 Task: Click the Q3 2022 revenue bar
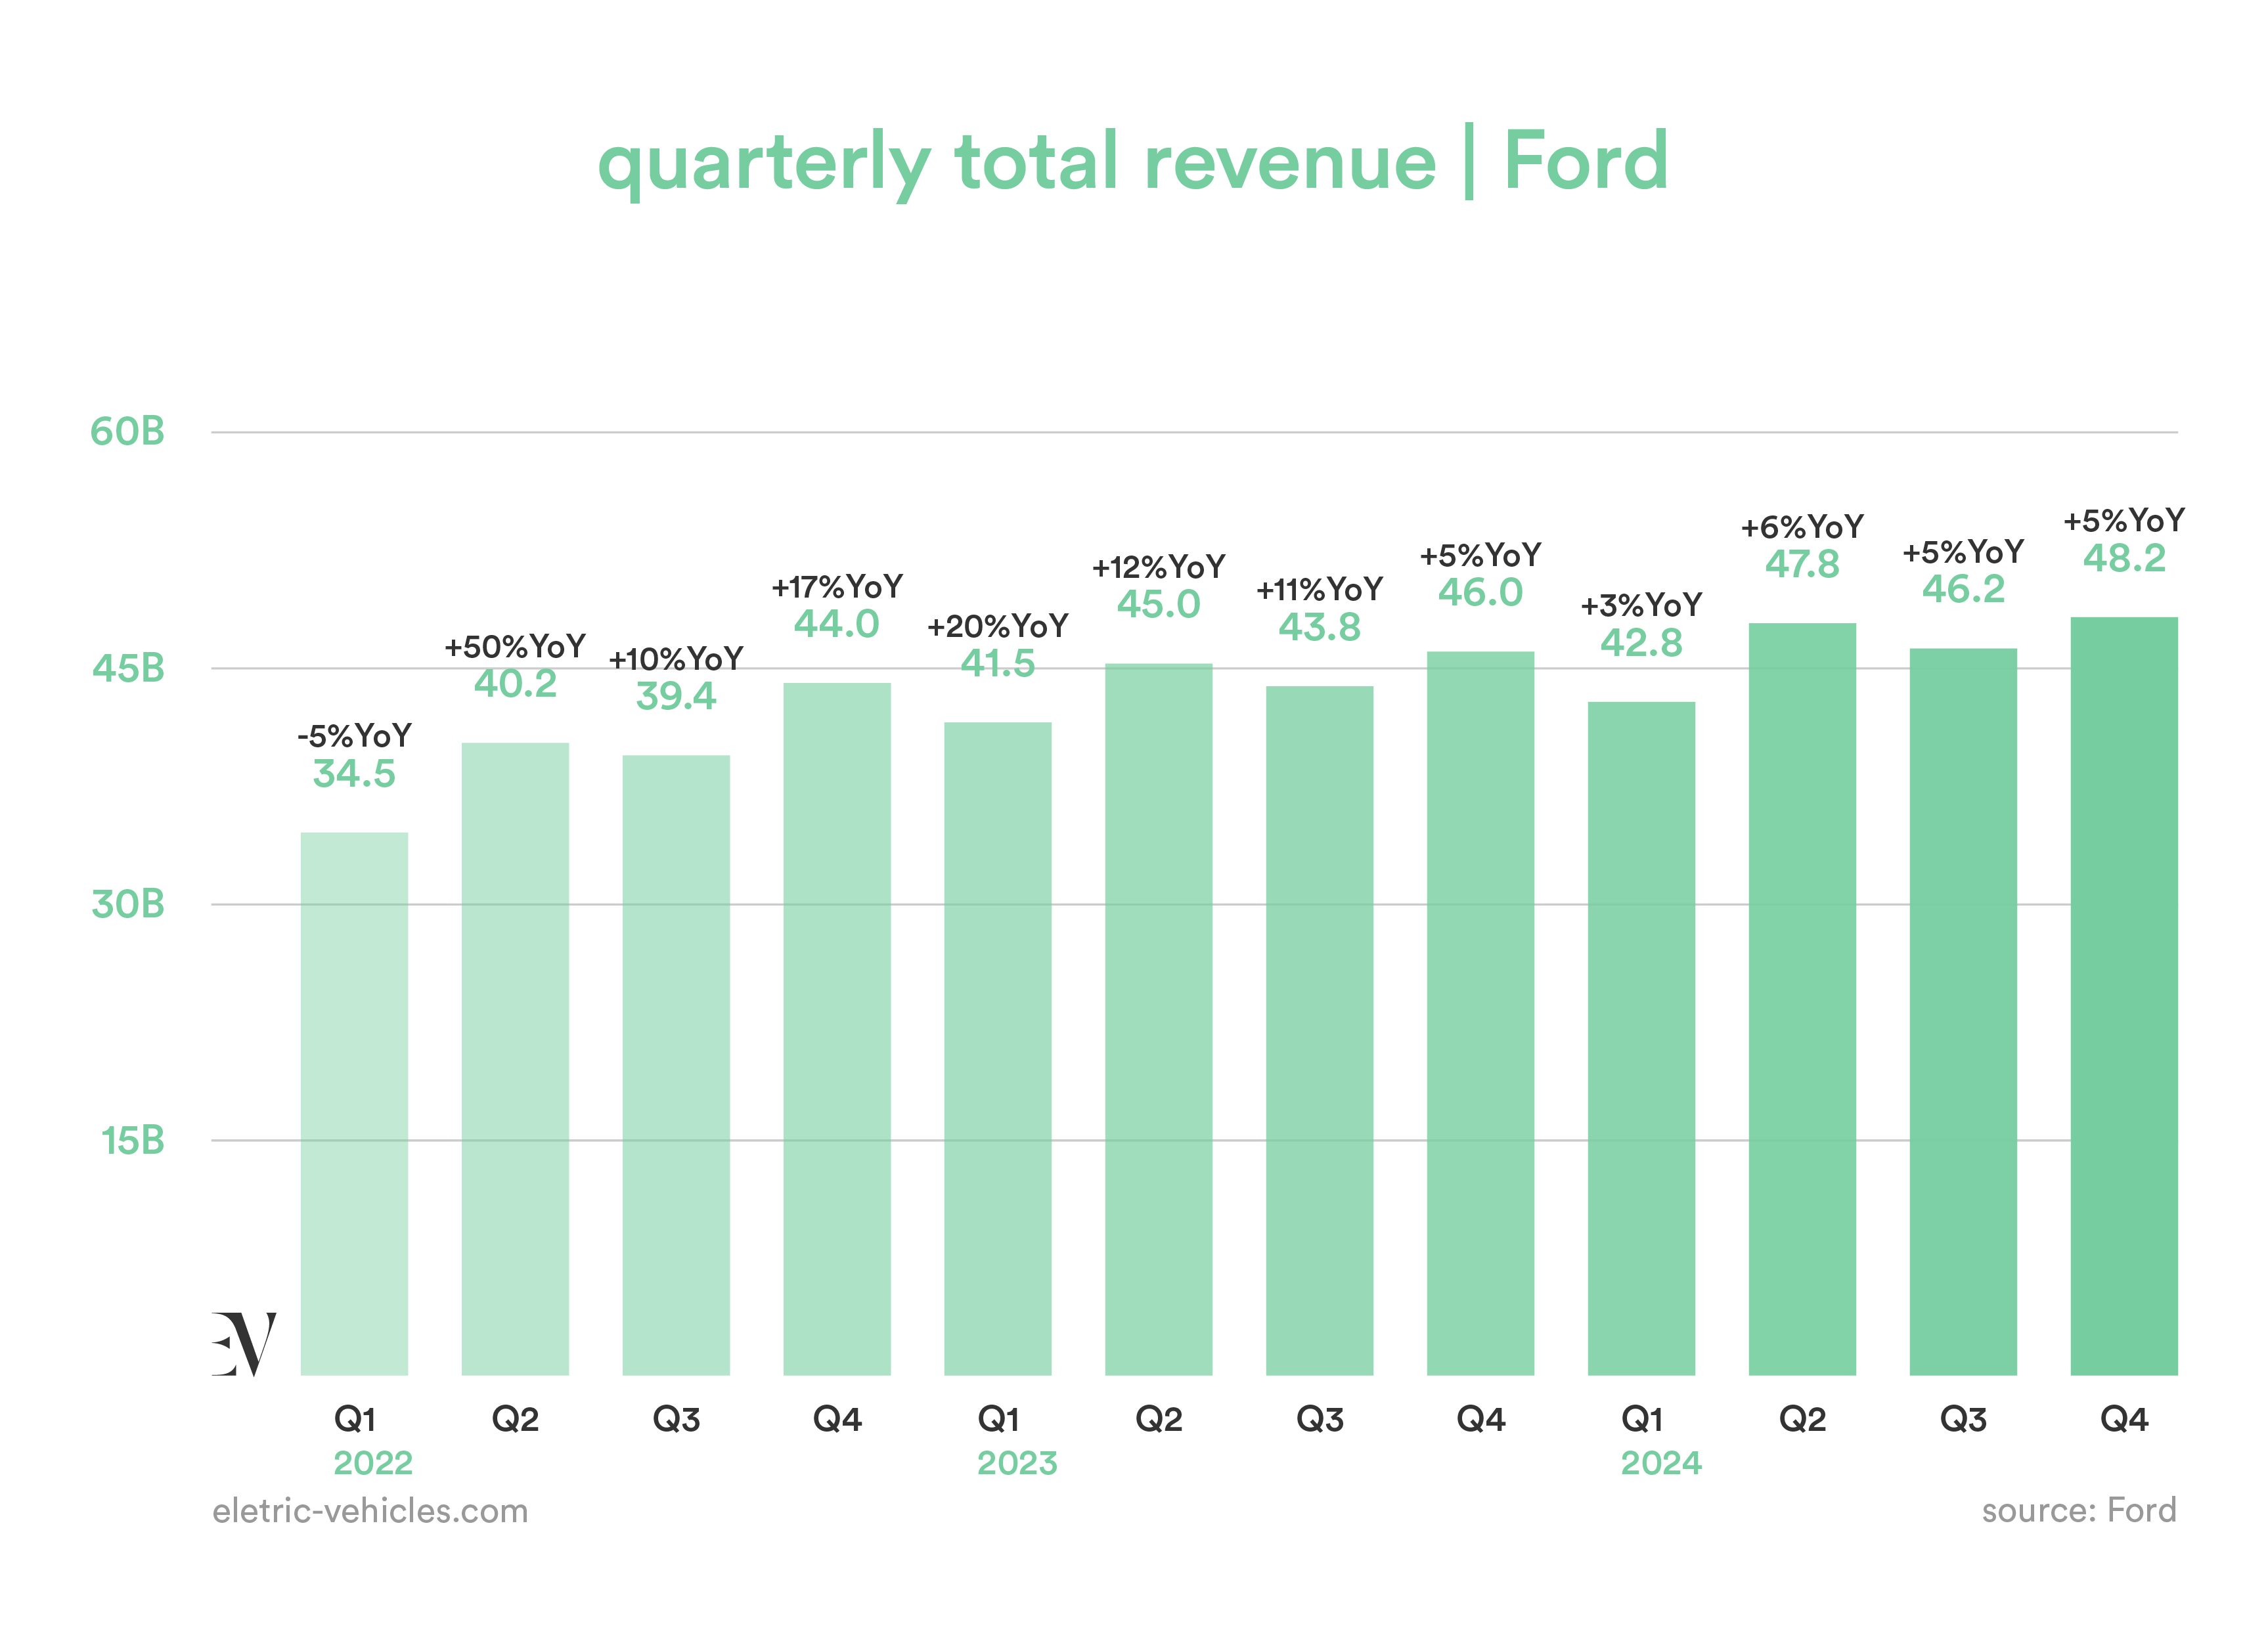[676, 1065]
